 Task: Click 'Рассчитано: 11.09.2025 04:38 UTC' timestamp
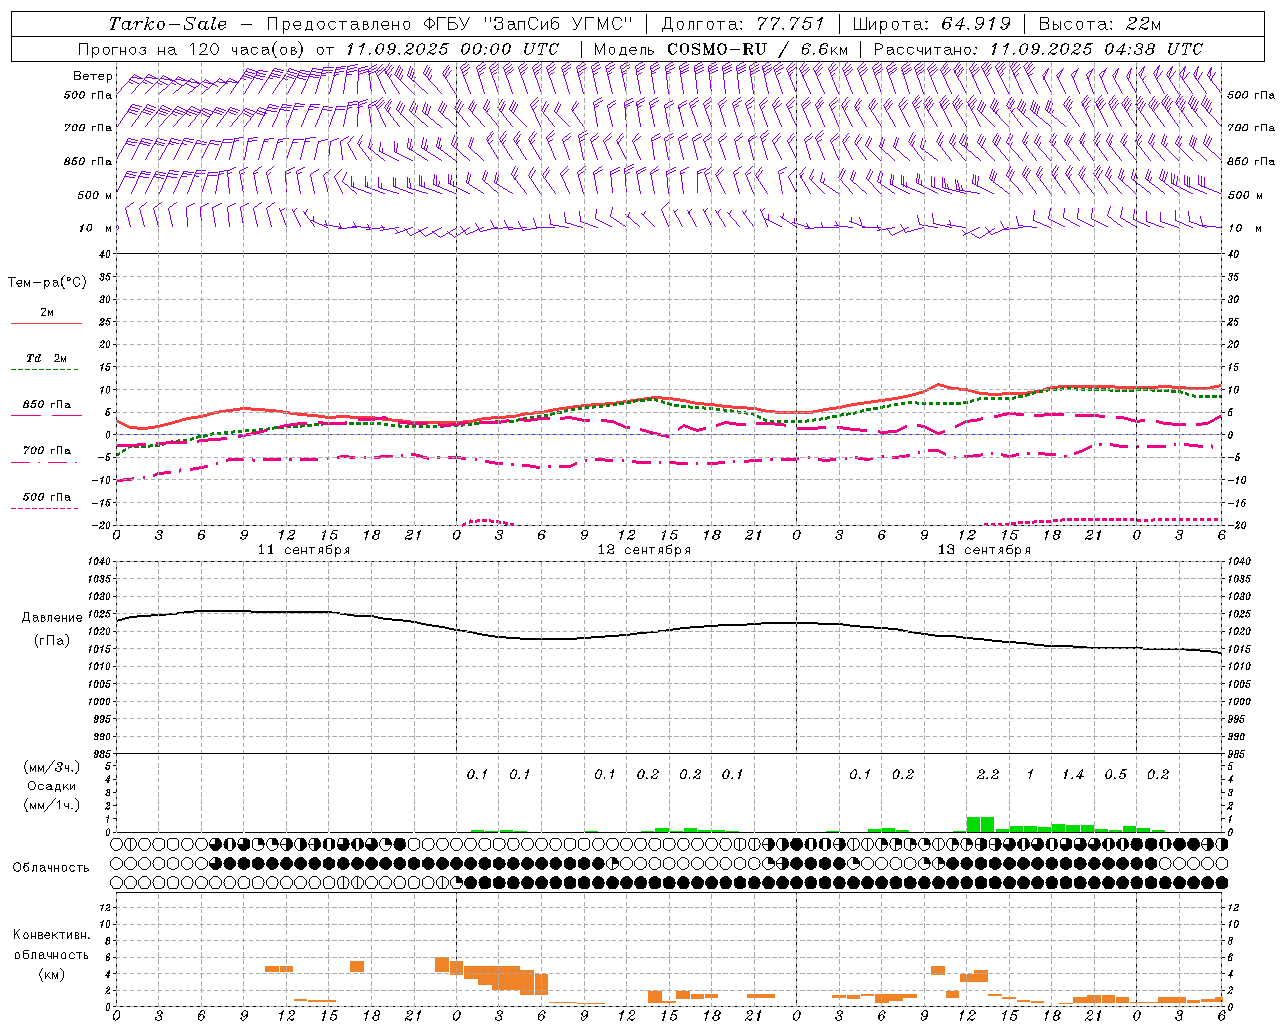[x=1038, y=49]
